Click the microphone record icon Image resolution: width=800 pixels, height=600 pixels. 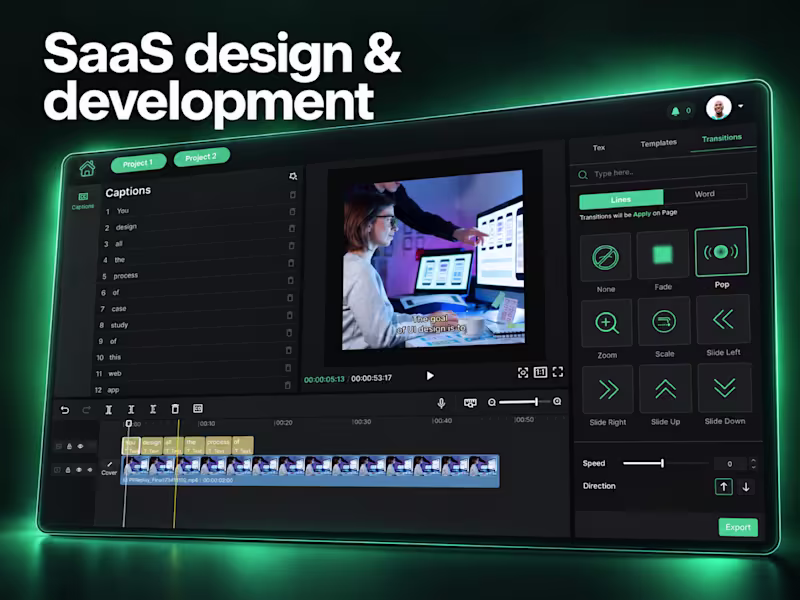441,403
